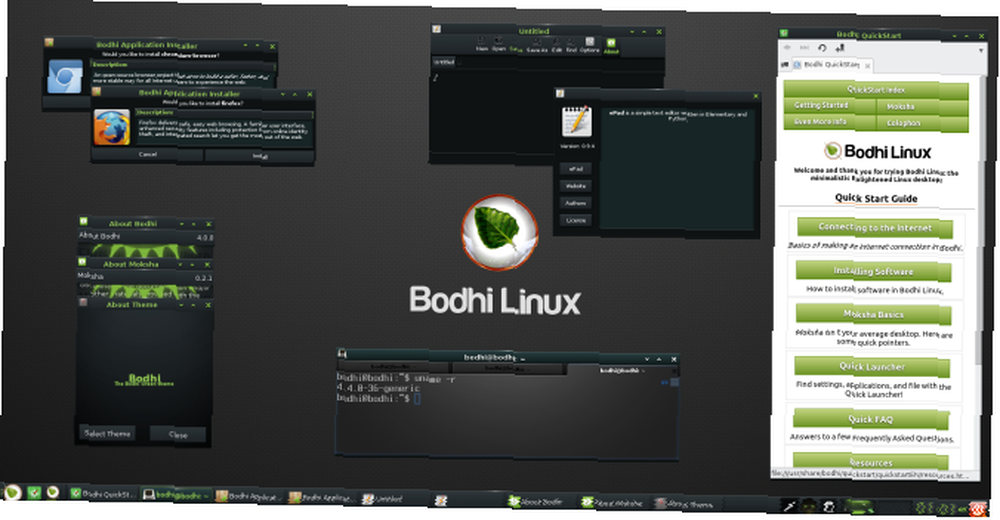Click About in ePad toolbar
Image resolution: width=1000 pixels, height=520 pixels.
click(x=611, y=47)
